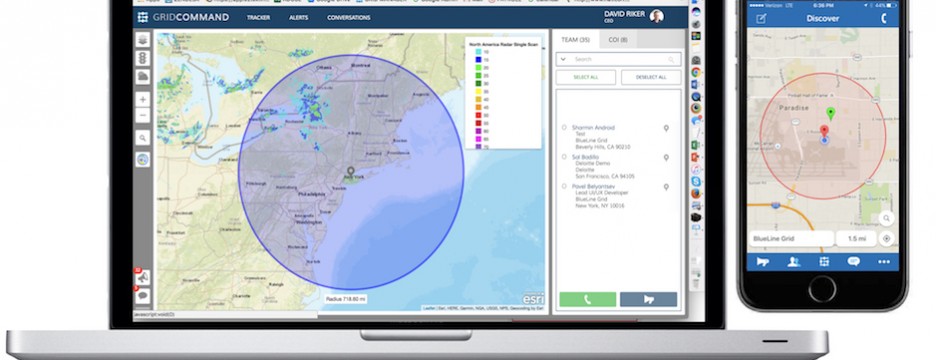936x360 pixels.
Task: Open the Alerts menu
Action: pyautogui.click(x=298, y=17)
